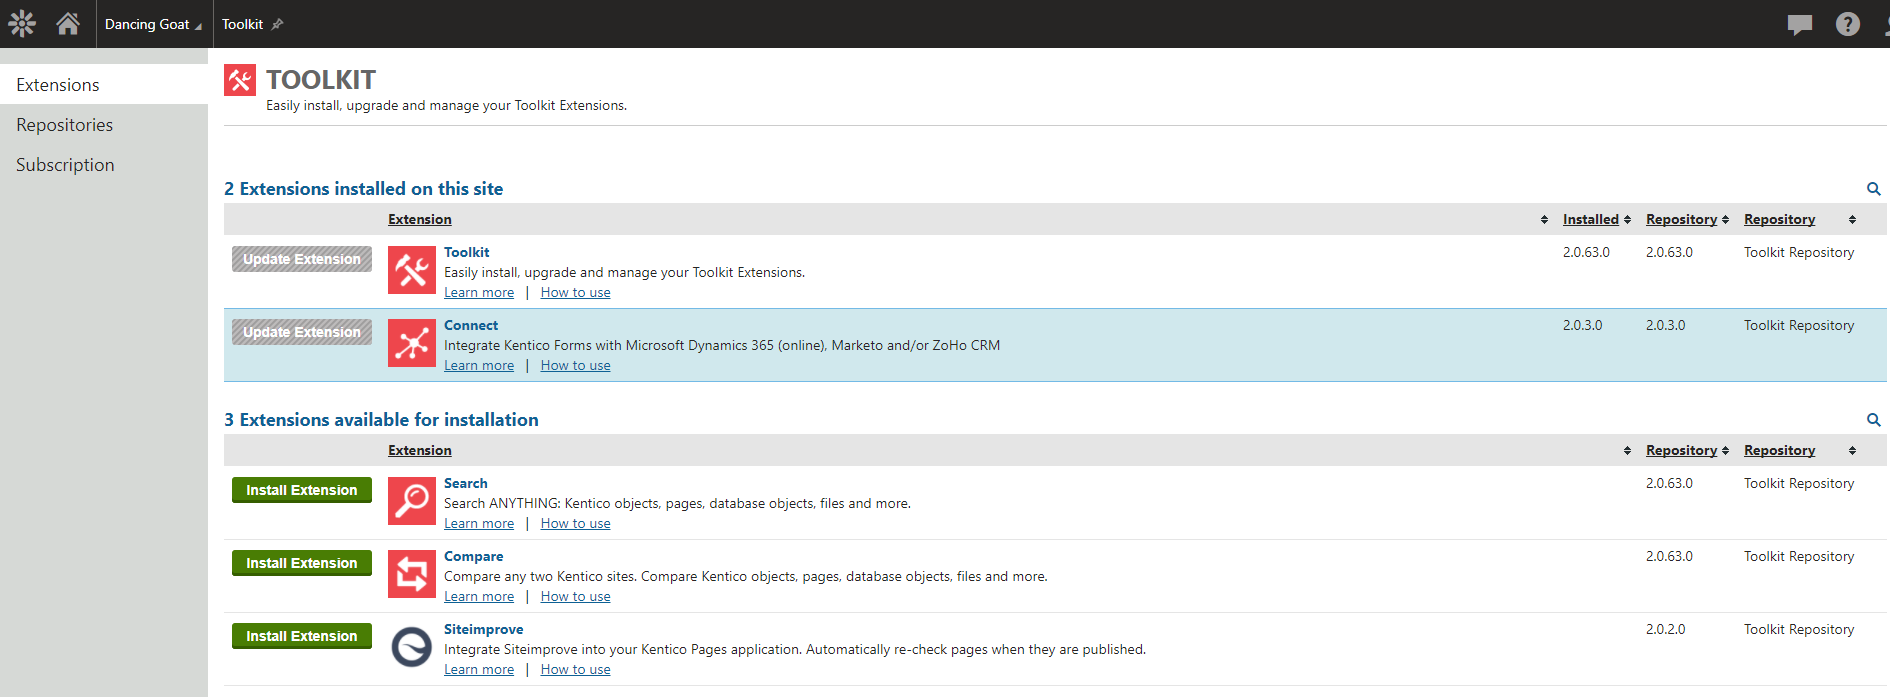The height and width of the screenshot is (697, 1890).
Task: Click the Compare extension arrows icon
Action: [412, 574]
